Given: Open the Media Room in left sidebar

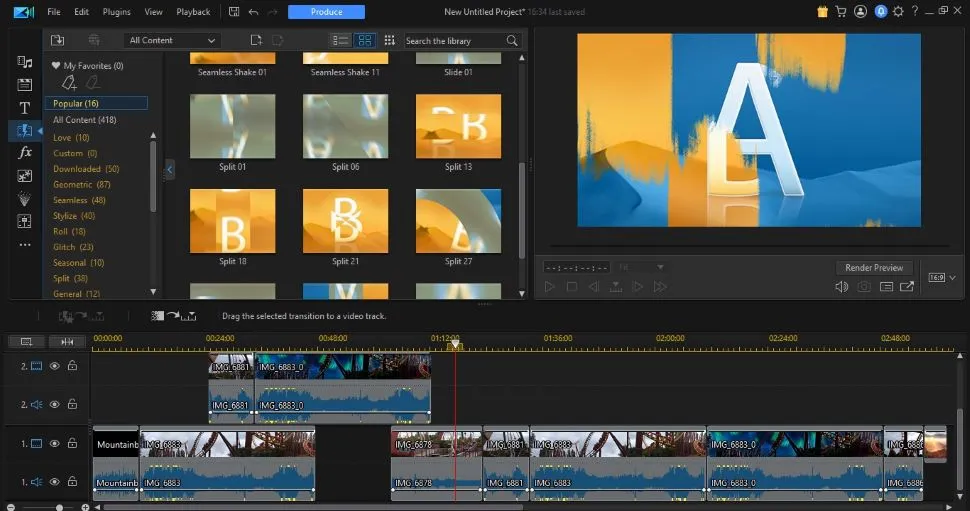Looking at the screenshot, I should click(x=25, y=62).
